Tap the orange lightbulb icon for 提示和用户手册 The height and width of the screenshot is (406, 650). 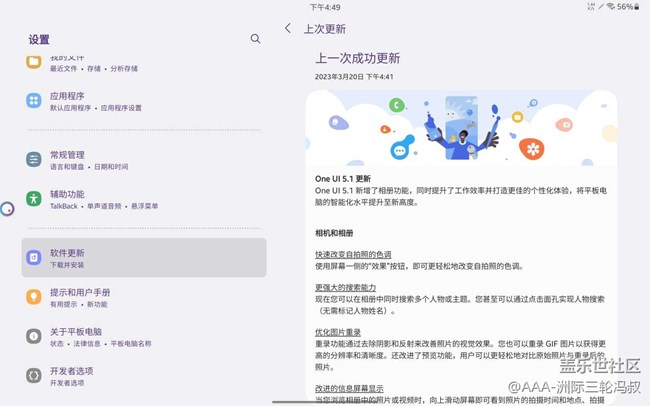tap(34, 297)
